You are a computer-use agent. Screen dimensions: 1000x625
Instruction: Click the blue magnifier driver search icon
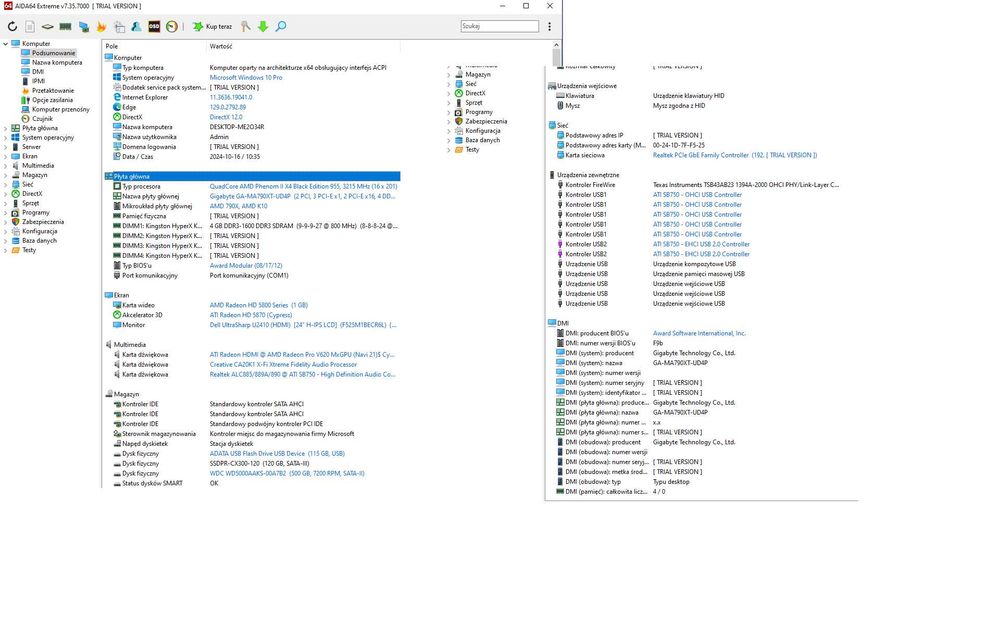click(x=281, y=26)
